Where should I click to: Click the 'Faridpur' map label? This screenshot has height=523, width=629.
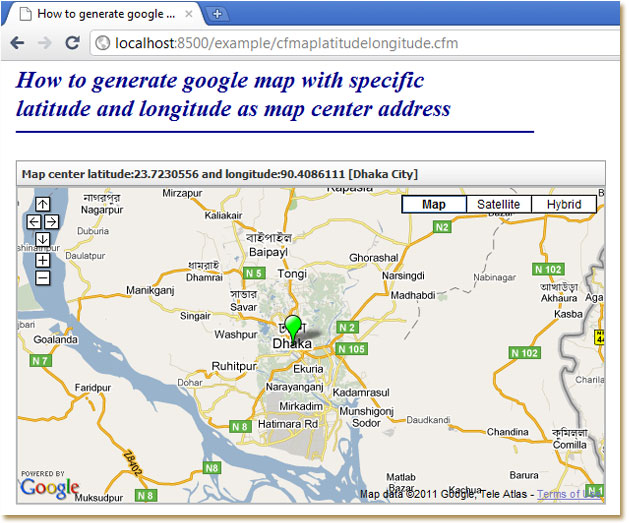pos(93,387)
